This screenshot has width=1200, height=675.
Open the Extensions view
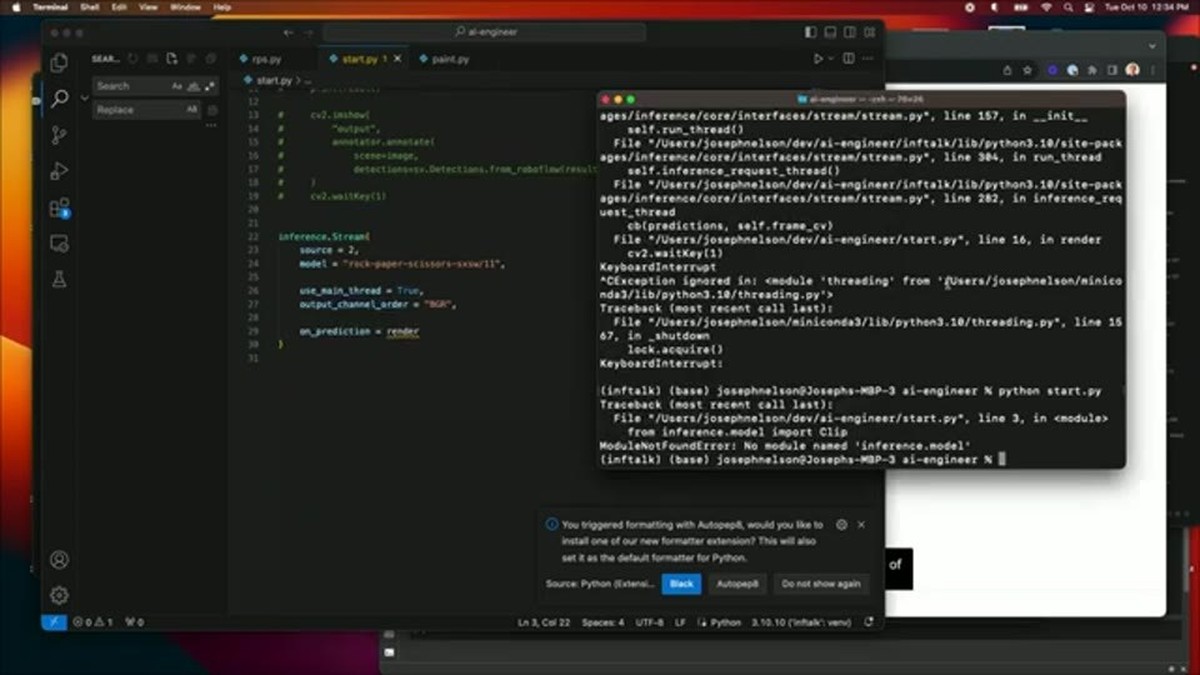point(59,208)
